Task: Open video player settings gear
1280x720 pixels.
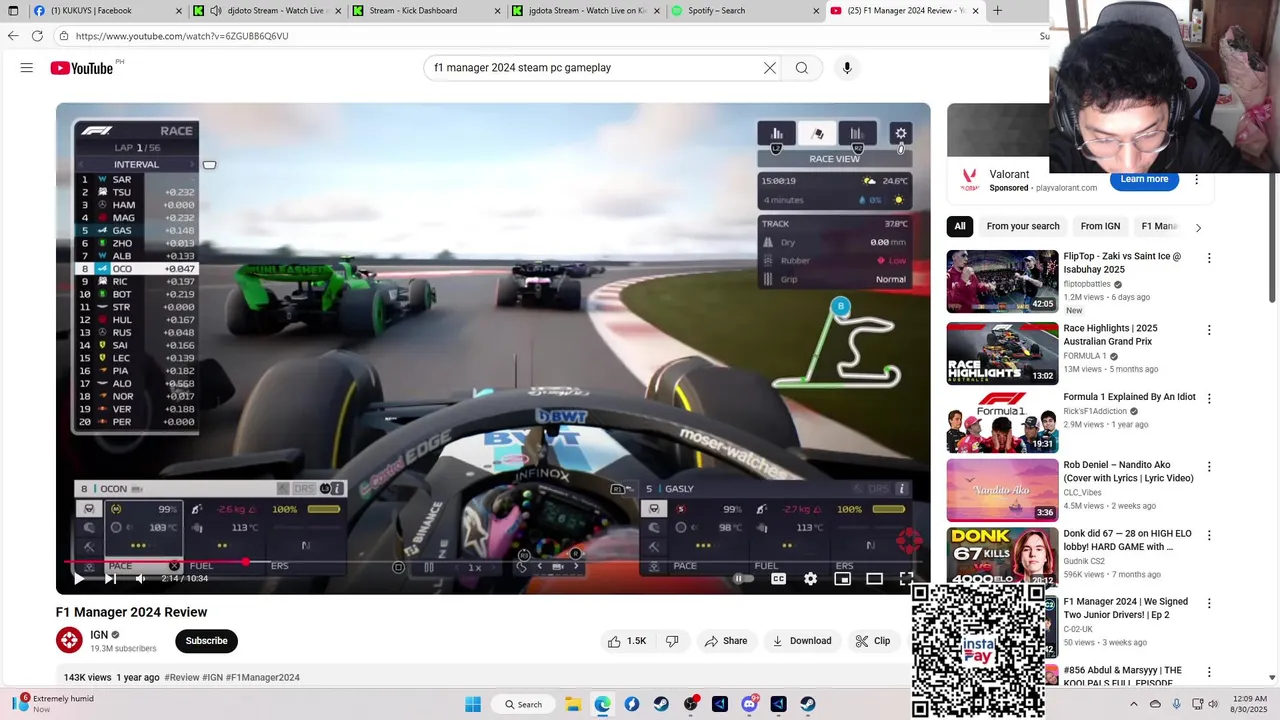Action: point(811,578)
